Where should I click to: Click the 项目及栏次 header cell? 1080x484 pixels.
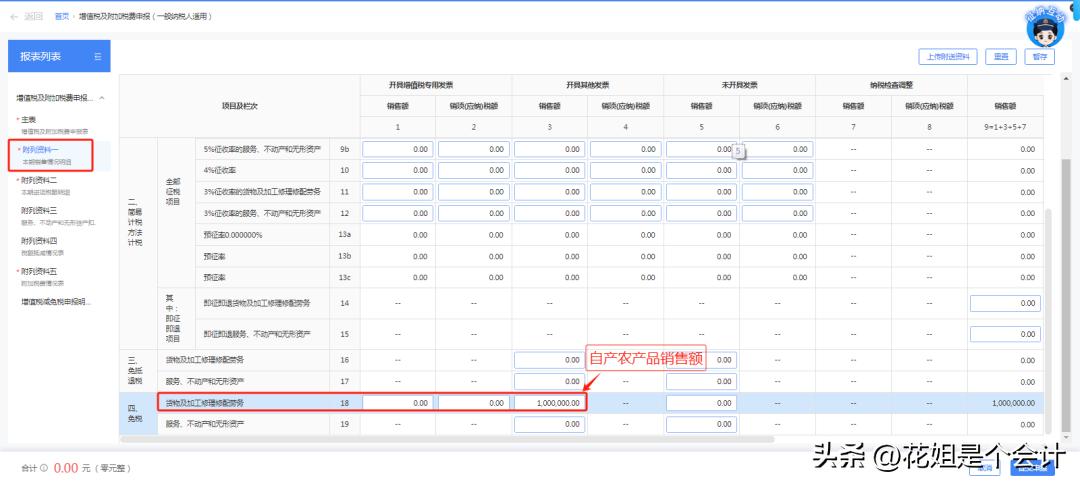tap(240, 106)
